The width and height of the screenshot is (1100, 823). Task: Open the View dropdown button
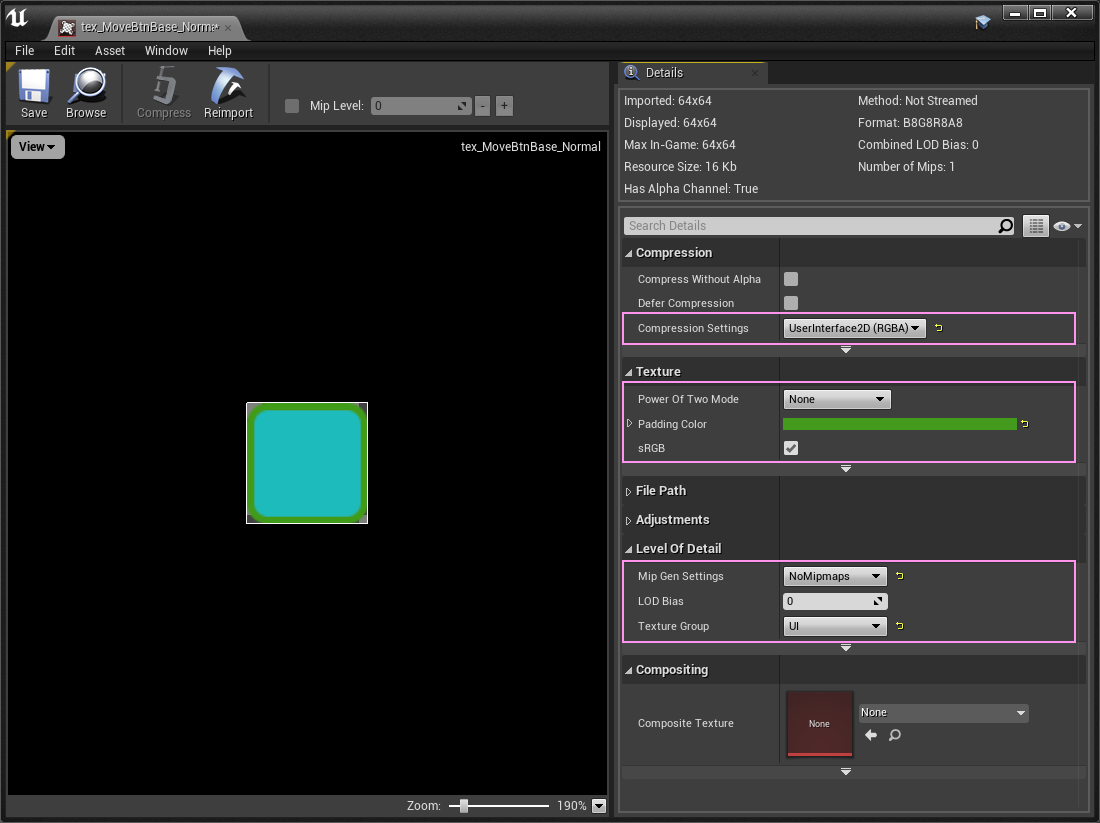(37, 147)
